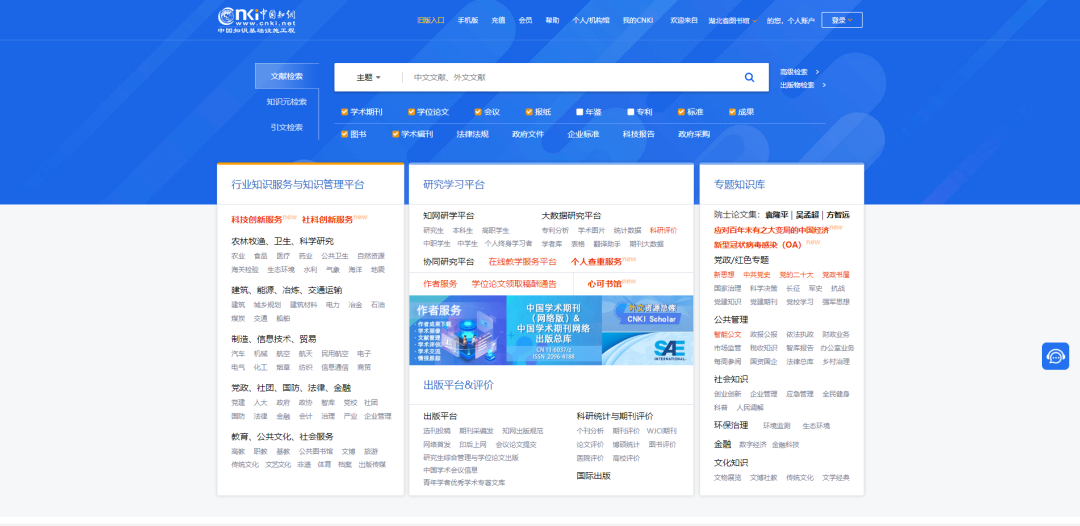Open 心可书馆 link
Screen dimensions: 1080x526
click(x=604, y=284)
